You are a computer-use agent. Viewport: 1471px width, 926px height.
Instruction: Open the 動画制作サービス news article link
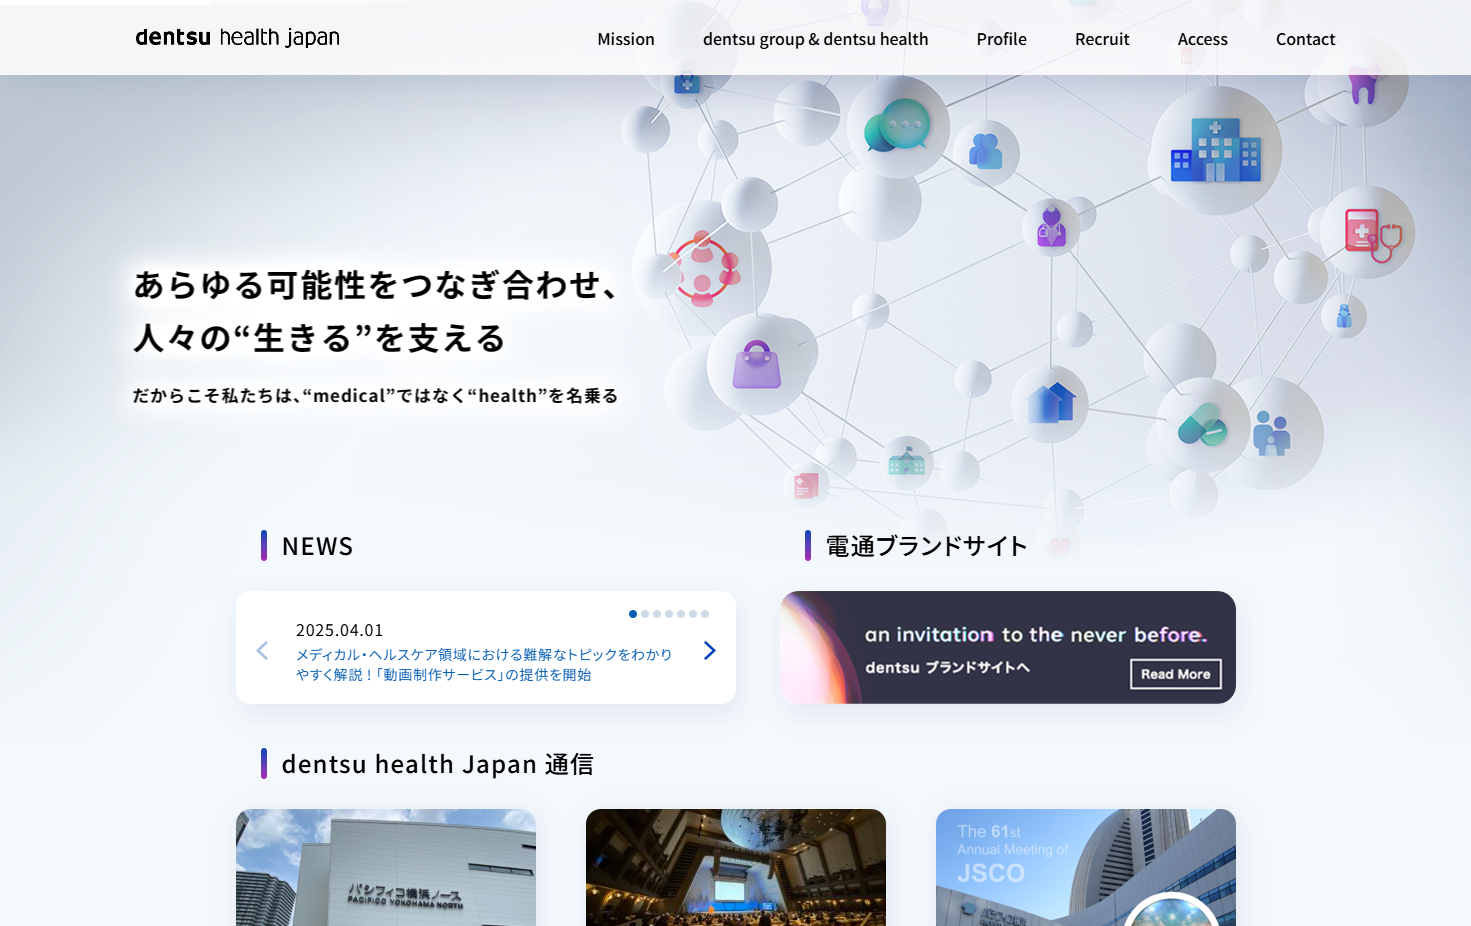tap(484, 664)
